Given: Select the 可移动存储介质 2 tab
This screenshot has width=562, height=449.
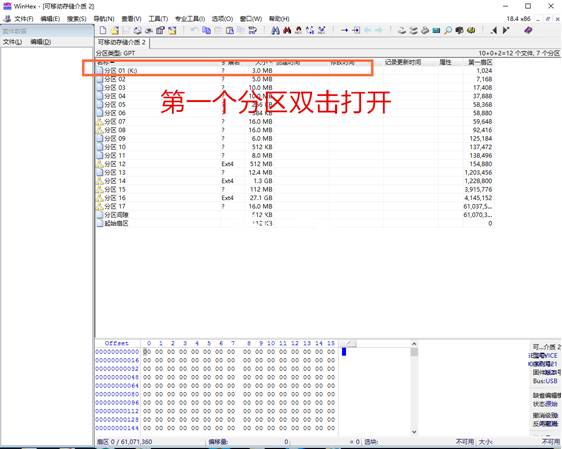Looking at the screenshot, I should pos(122,43).
